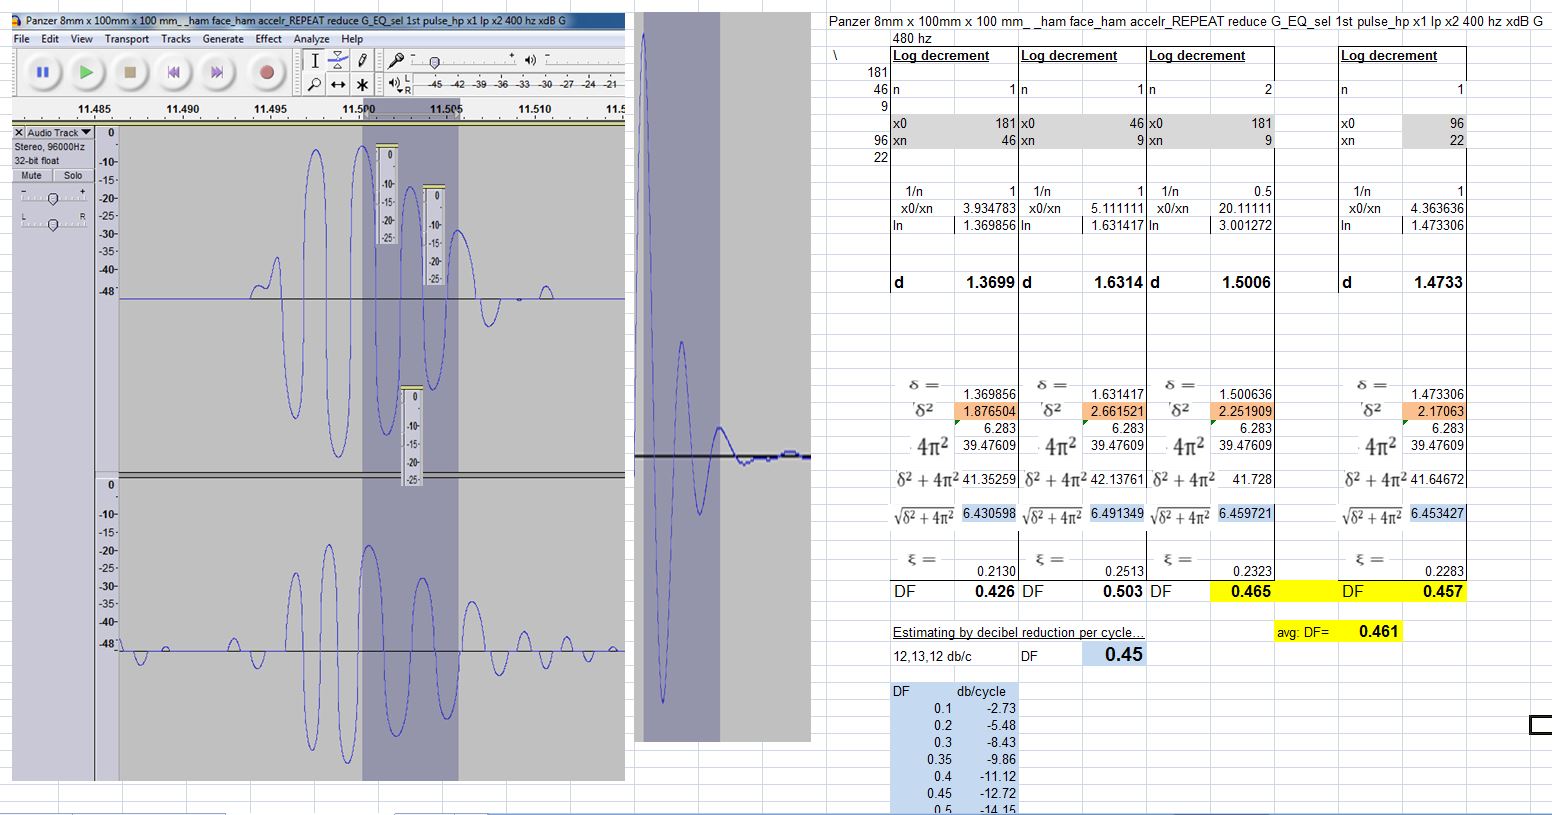Open the Edit menu
Screen dimensions: 1552x815
pos(50,39)
